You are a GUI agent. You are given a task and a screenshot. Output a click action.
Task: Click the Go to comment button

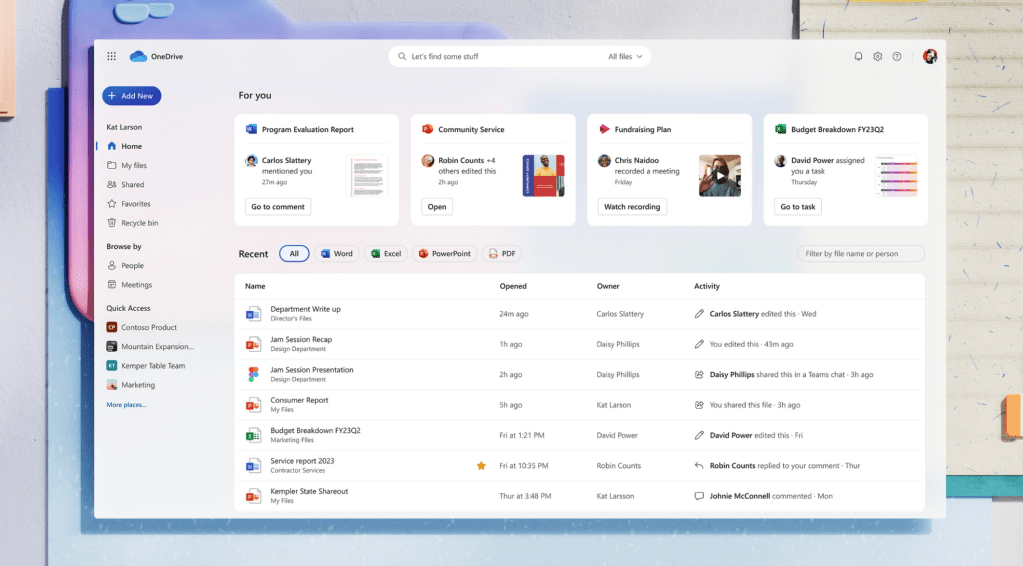[x=278, y=207]
